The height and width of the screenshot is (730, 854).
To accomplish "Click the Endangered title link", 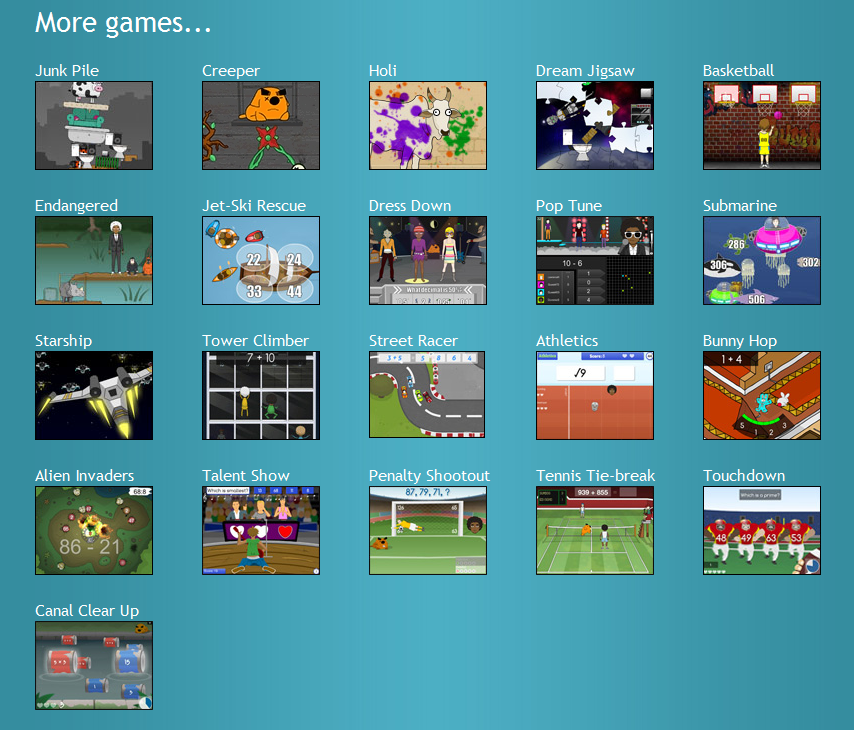I will tap(76, 206).
